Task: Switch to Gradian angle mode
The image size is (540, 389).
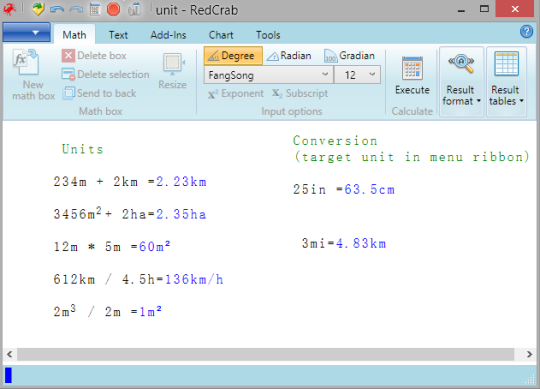Action: [x=349, y=55]
